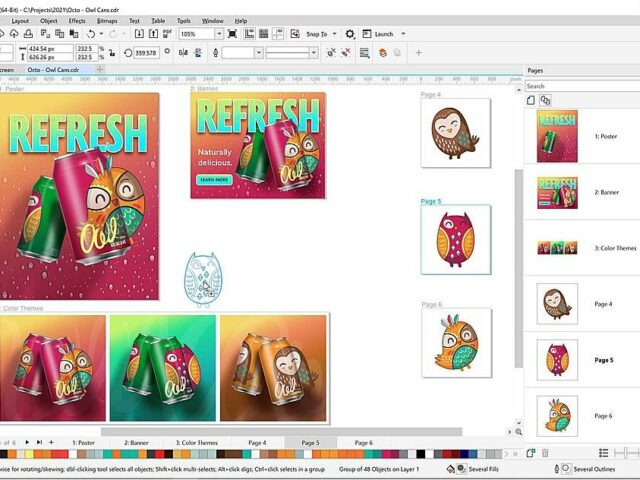Screen dimensions: 640x480
Task: Open the Bitmaps menu
Action: point(107,20)
